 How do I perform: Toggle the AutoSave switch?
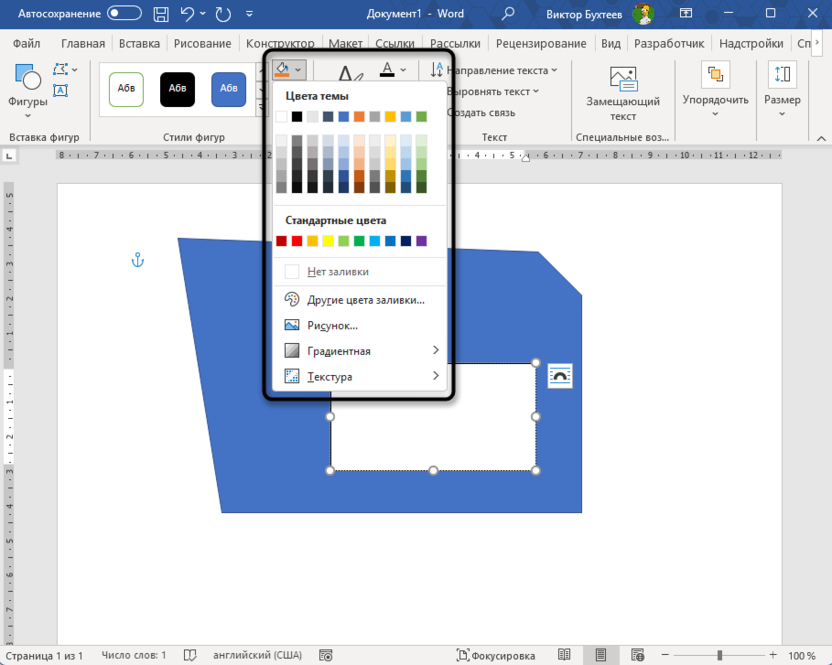pyautogui.click(x=124, y=14)
